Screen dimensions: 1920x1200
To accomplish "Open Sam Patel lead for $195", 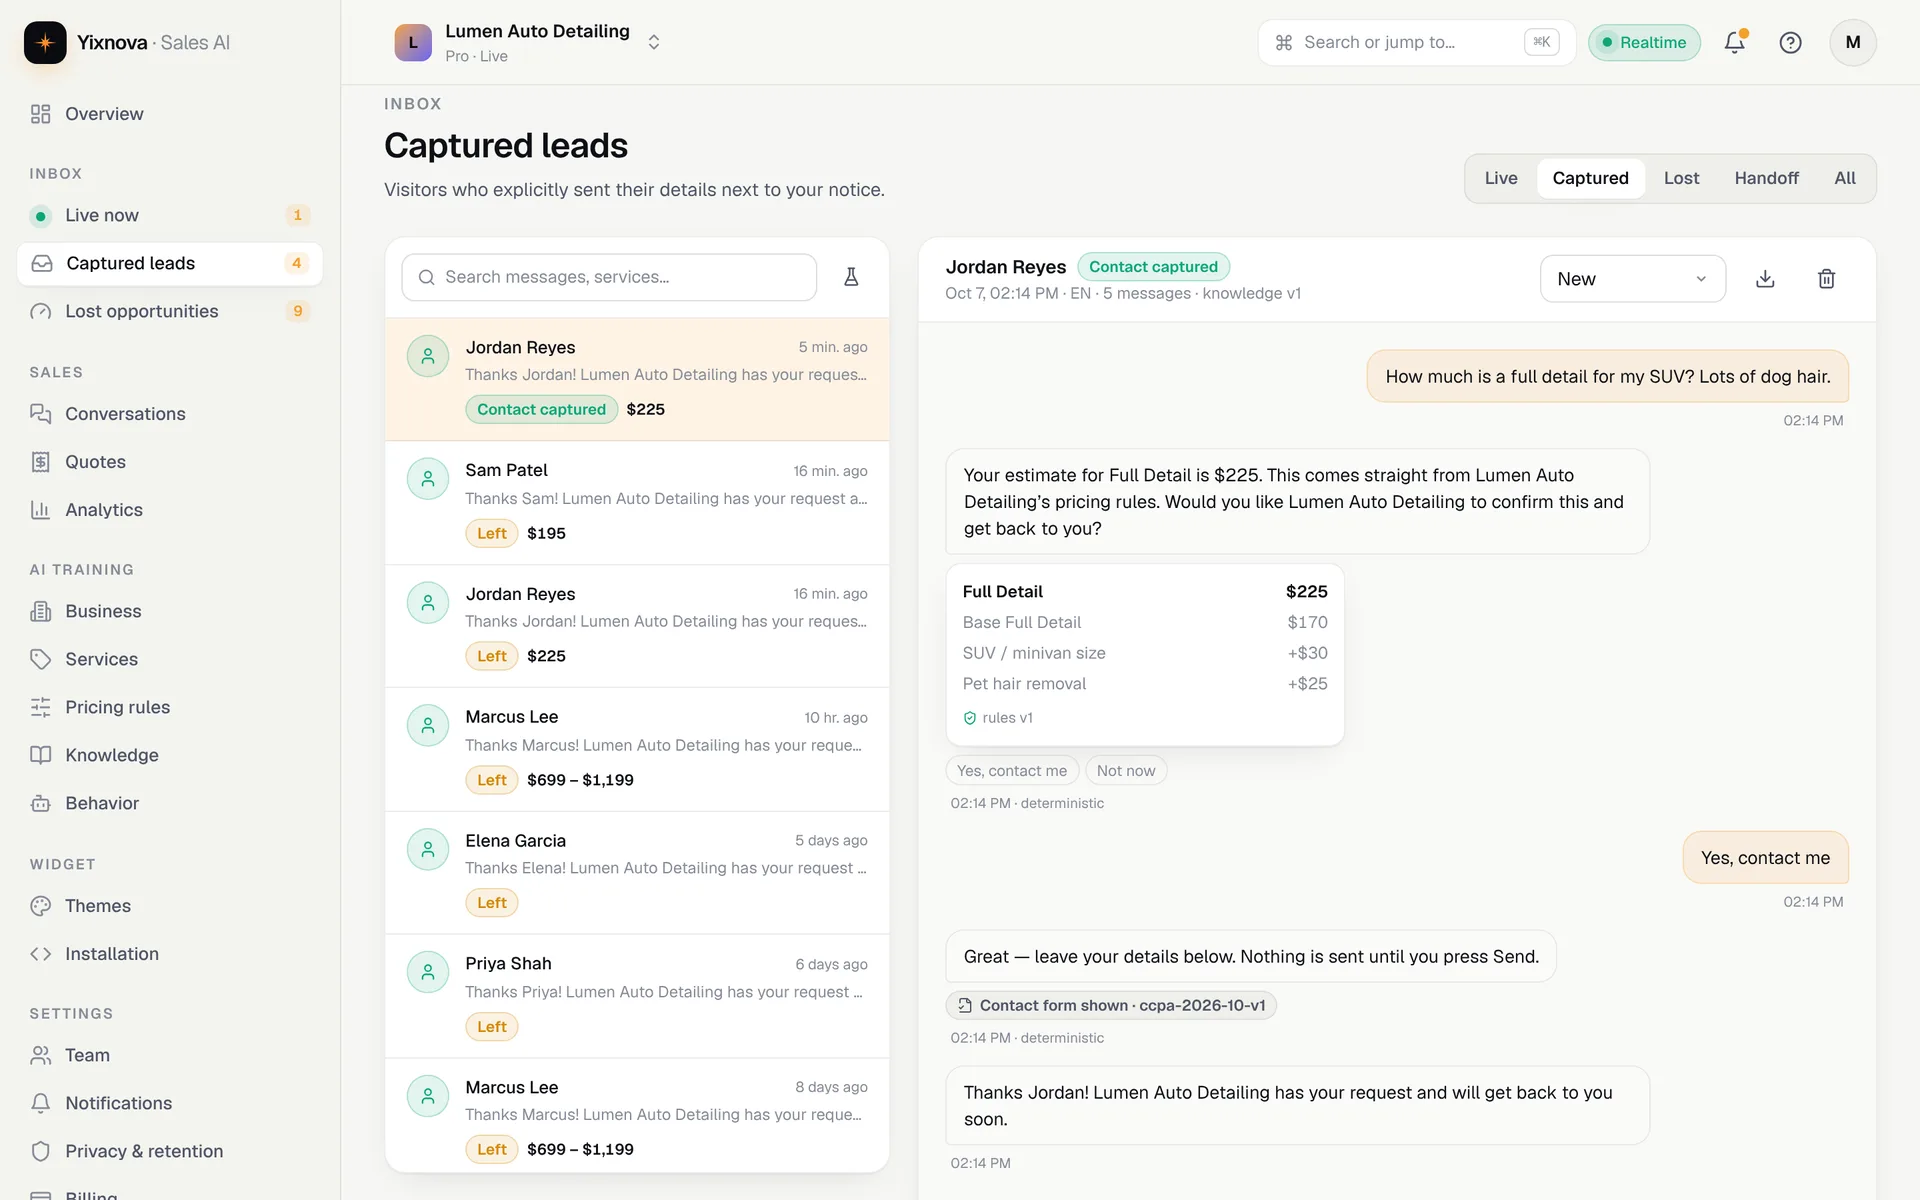I will [x=637, y=503].
